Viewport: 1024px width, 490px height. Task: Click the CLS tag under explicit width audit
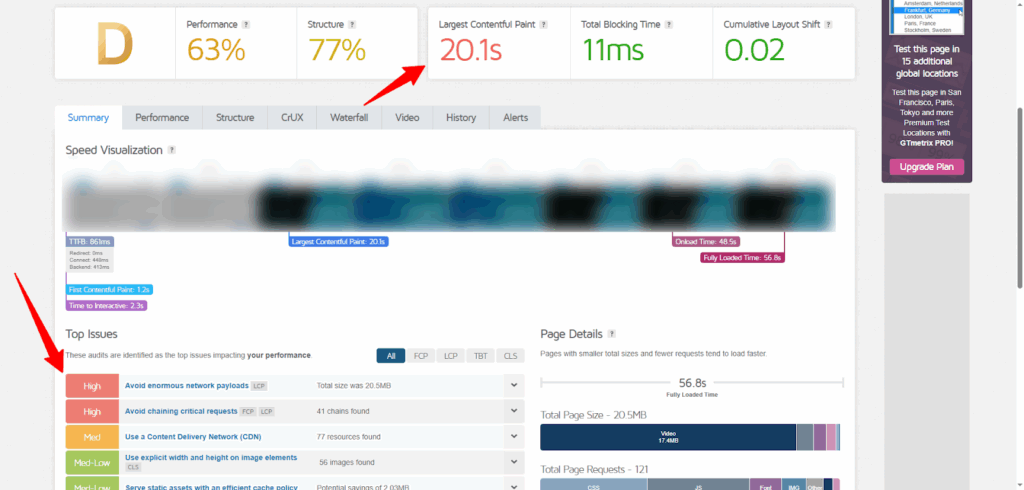tap(133, 467)
